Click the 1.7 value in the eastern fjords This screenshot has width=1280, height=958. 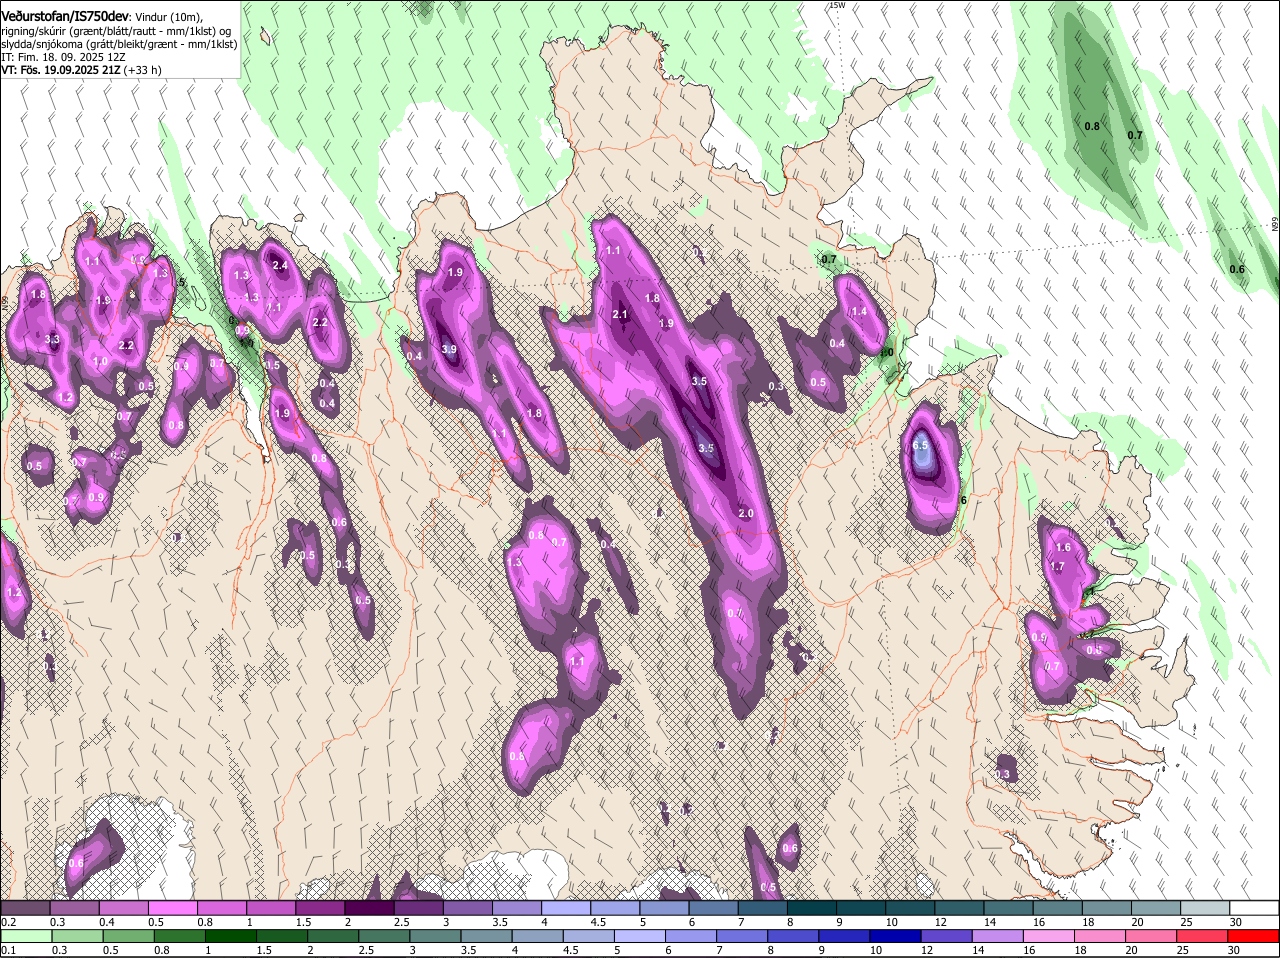[x=1058, y=566]
